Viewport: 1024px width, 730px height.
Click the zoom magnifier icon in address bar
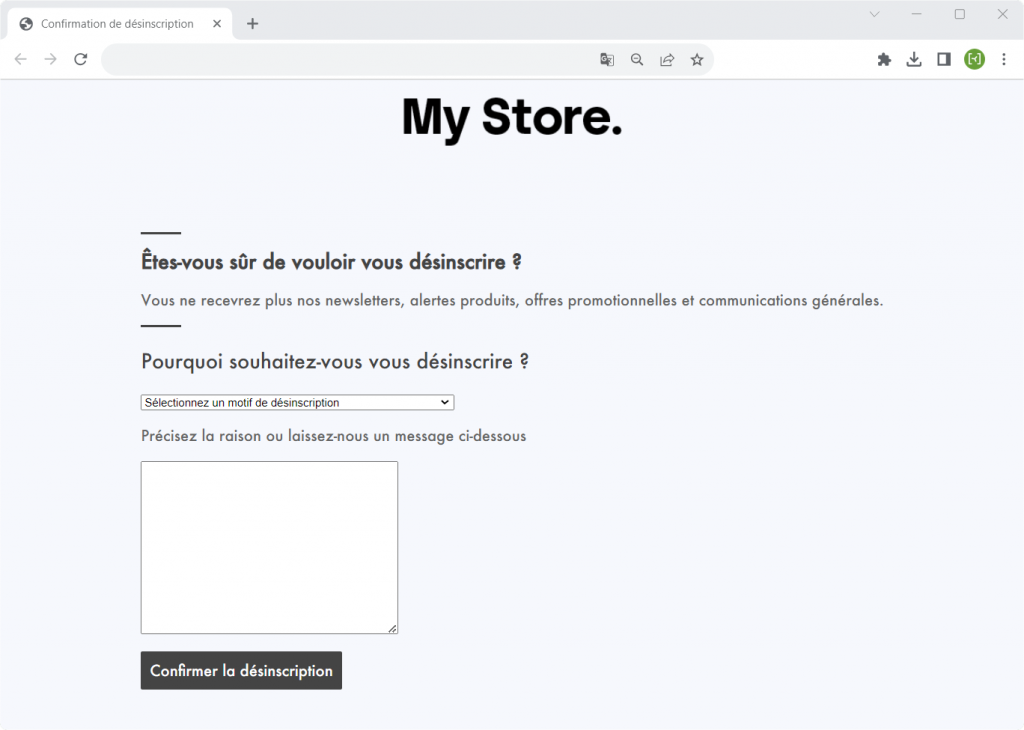pos(637,60)
